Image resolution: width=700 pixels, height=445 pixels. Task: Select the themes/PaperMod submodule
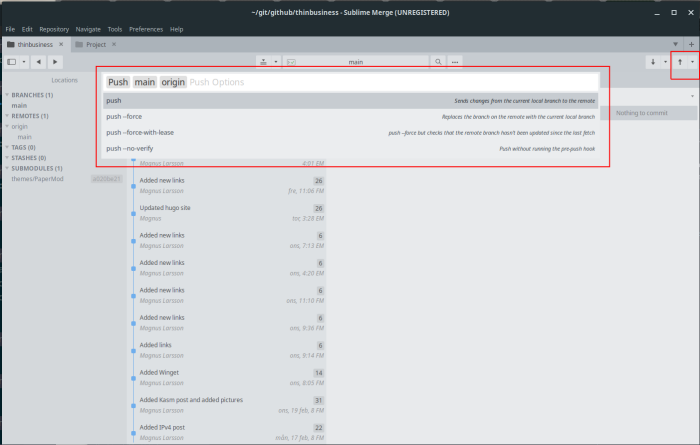point(38,179)
